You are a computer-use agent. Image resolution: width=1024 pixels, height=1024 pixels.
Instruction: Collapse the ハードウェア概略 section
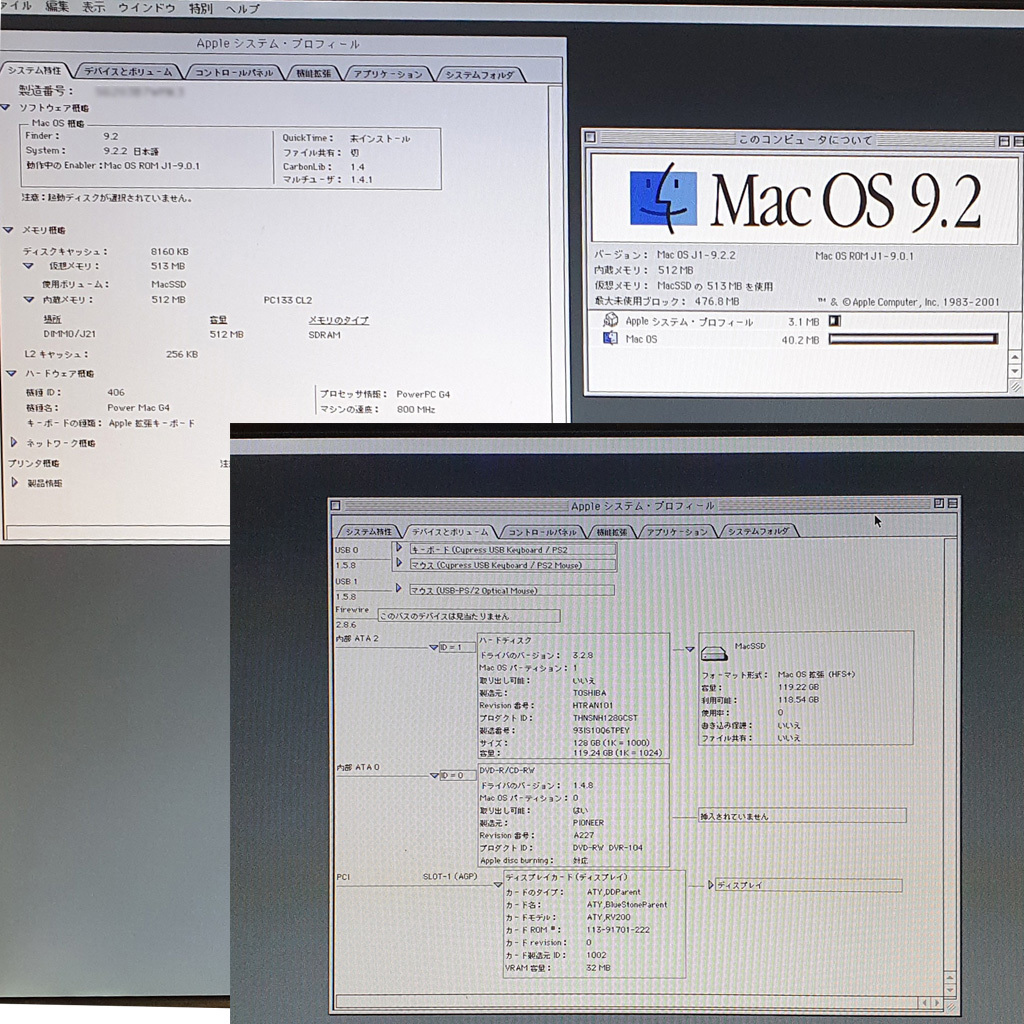click(x=11, y=373)
